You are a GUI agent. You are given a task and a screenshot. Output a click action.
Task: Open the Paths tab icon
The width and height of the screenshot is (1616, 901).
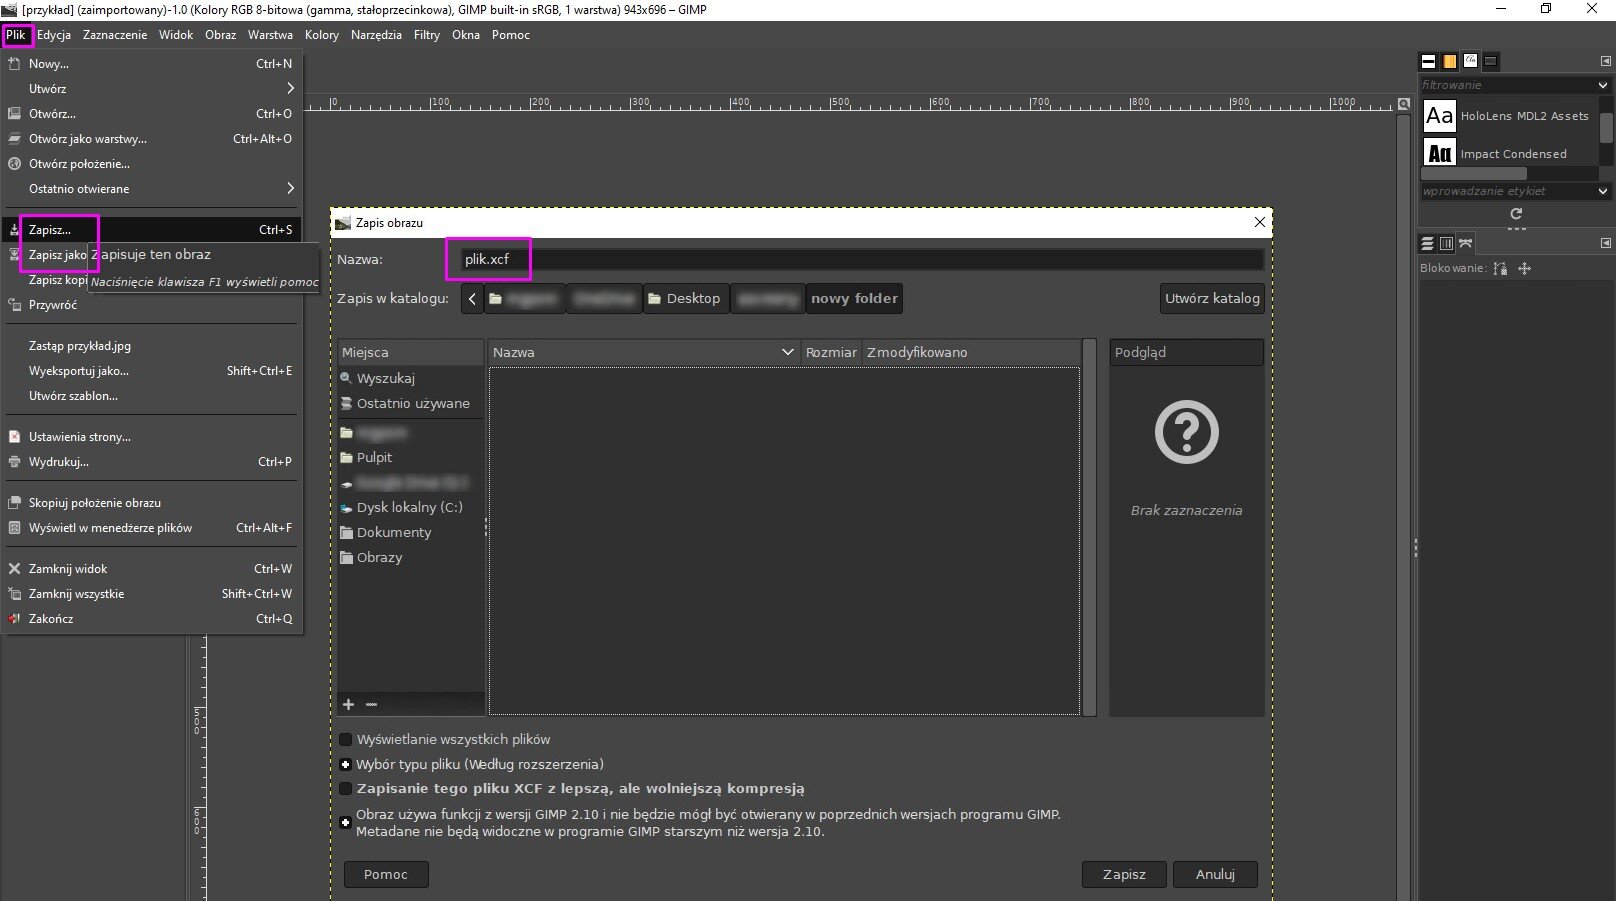(x=1466, y=243)
